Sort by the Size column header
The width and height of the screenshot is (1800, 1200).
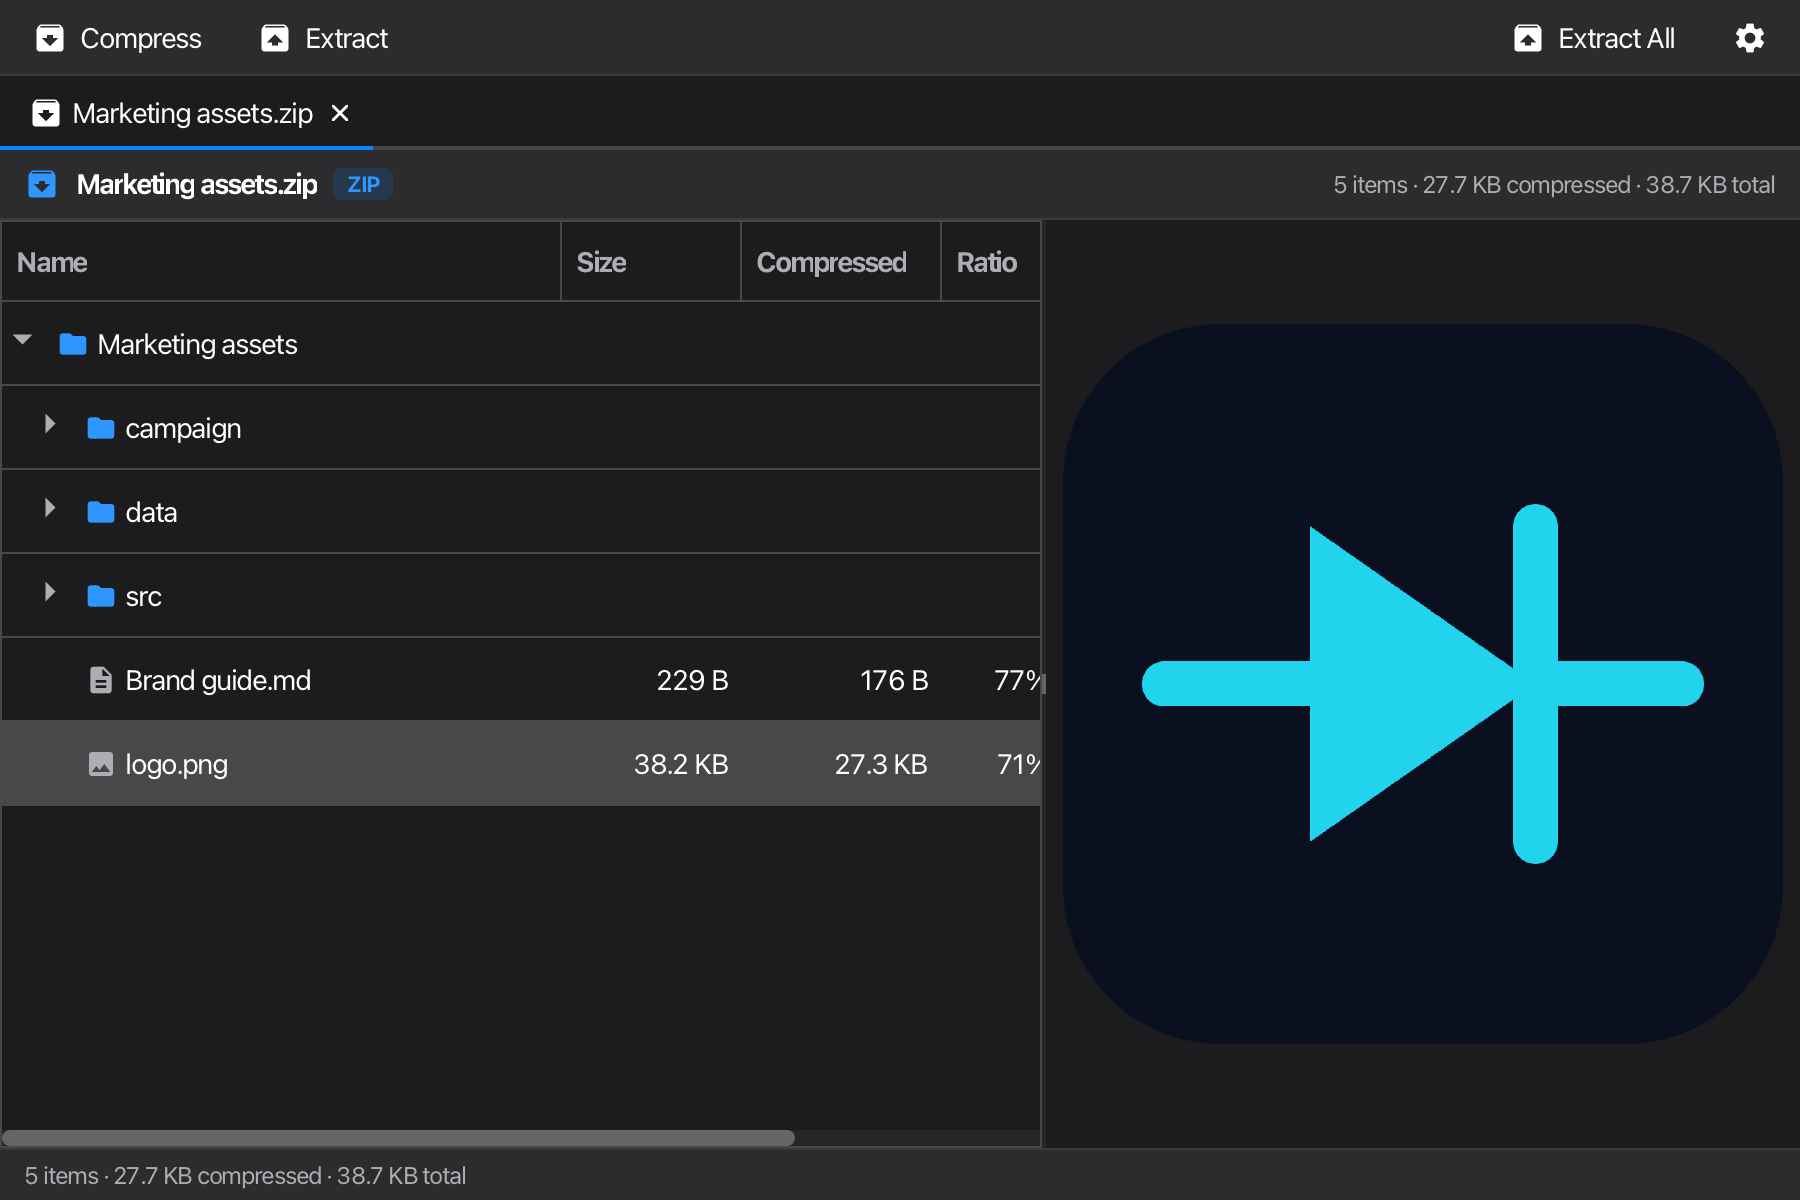(x=651, y=262)
